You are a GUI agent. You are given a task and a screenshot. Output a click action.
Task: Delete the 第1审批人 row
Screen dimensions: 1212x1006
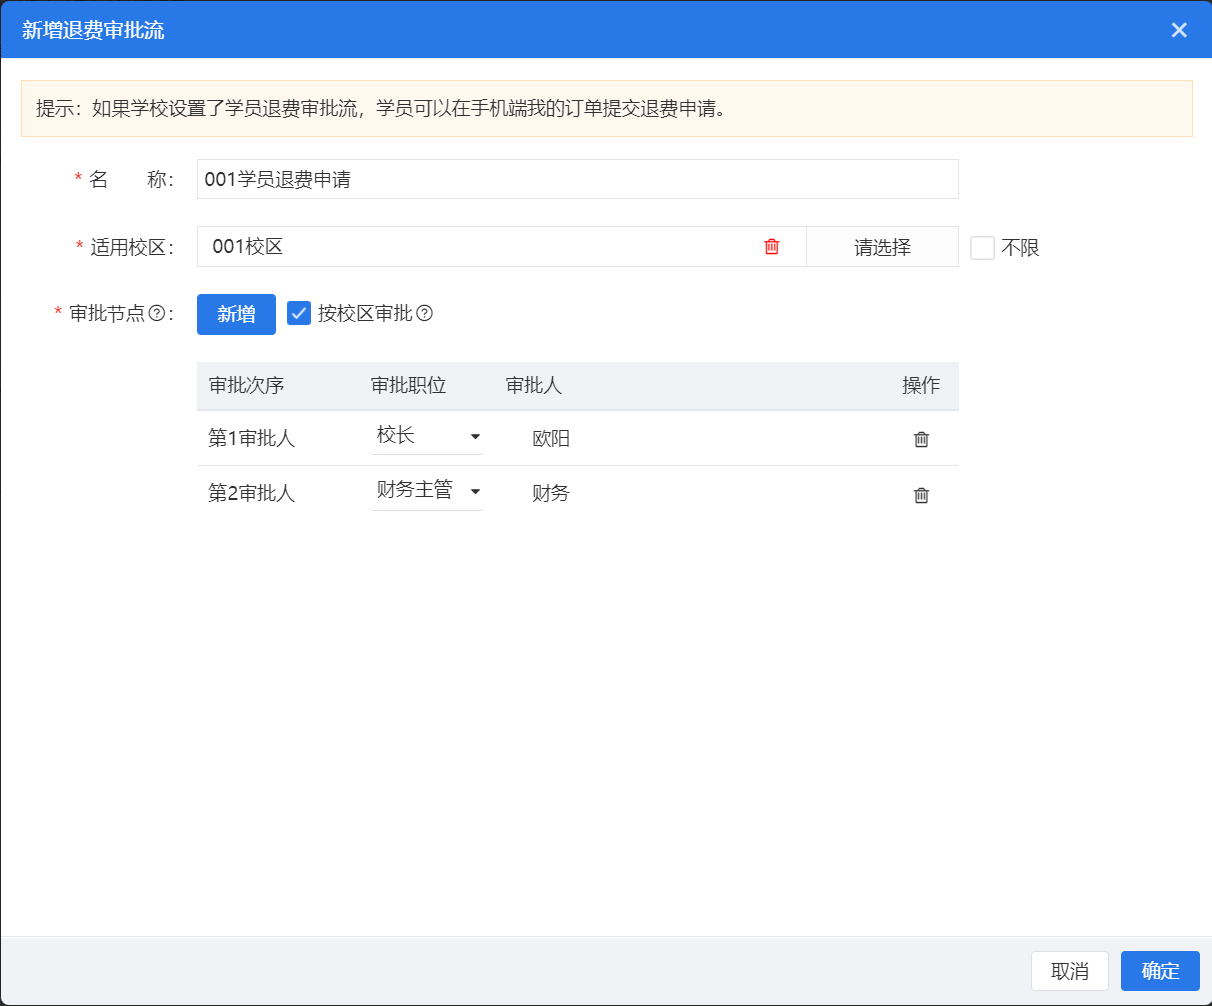(921, 439)
